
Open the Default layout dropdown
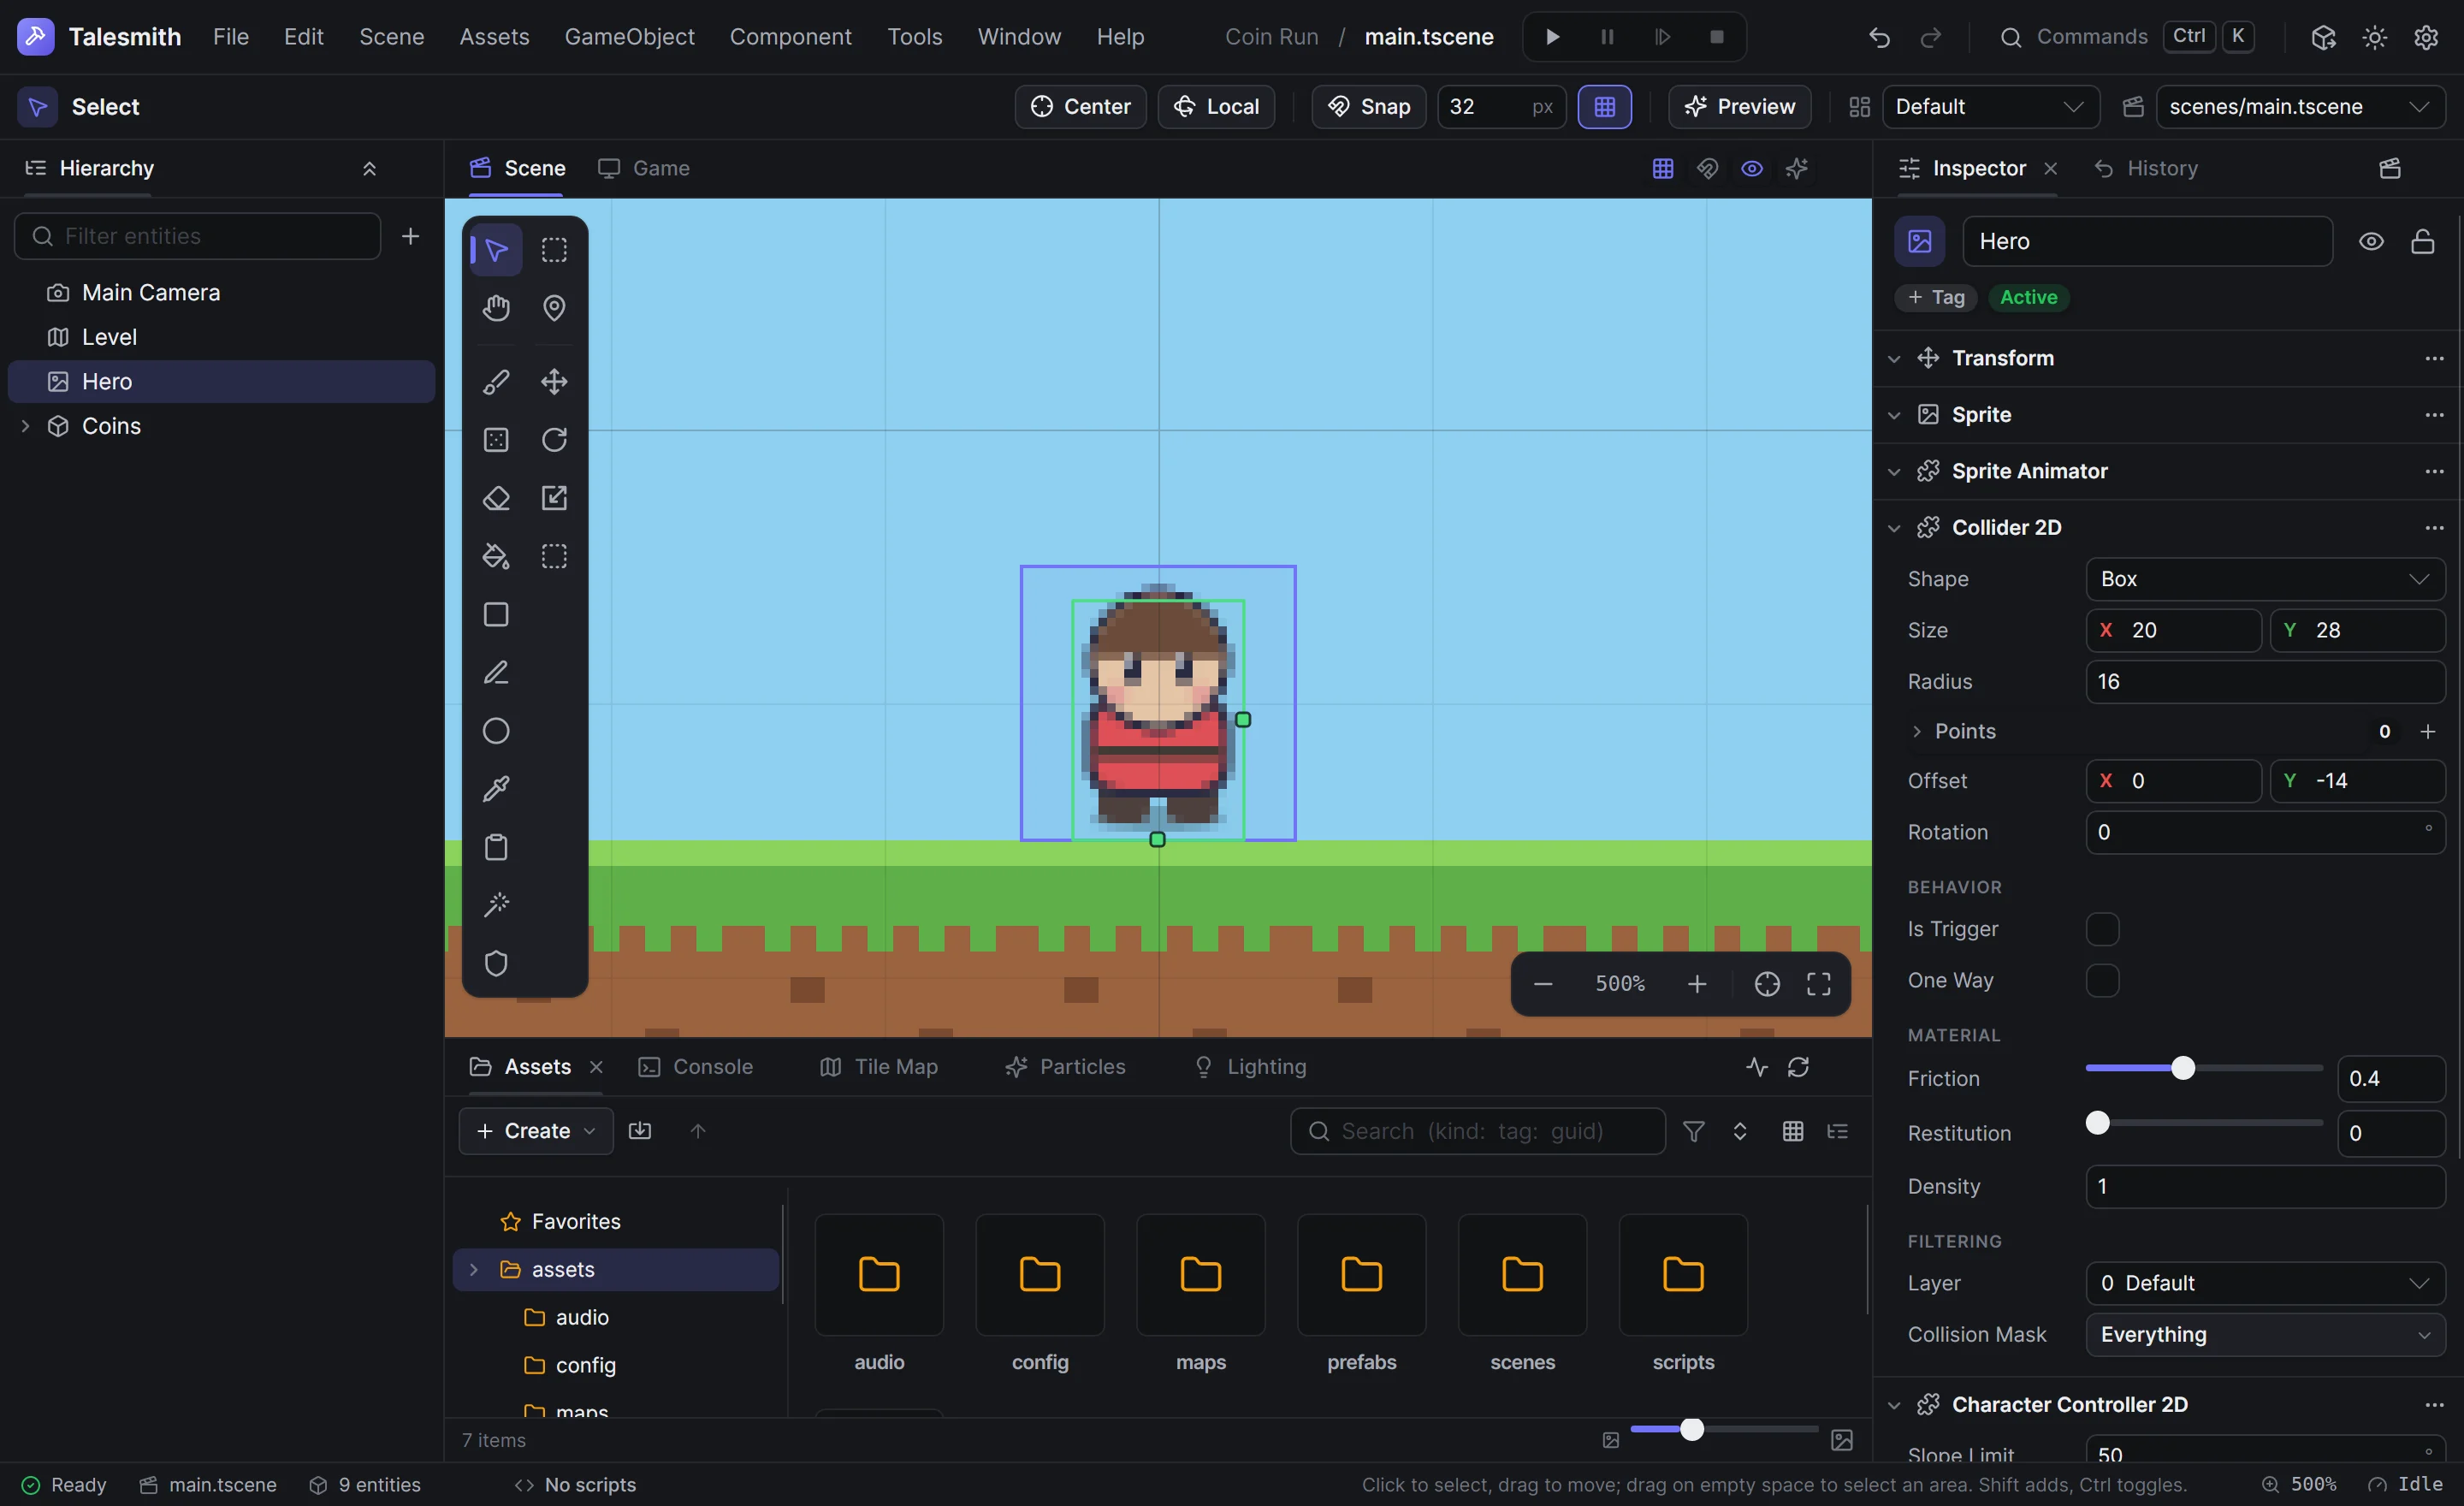[1991, 107]
